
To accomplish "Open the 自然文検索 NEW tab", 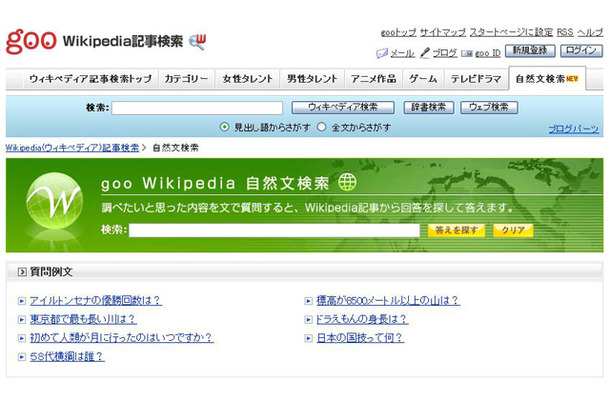I will coord(547,79).
